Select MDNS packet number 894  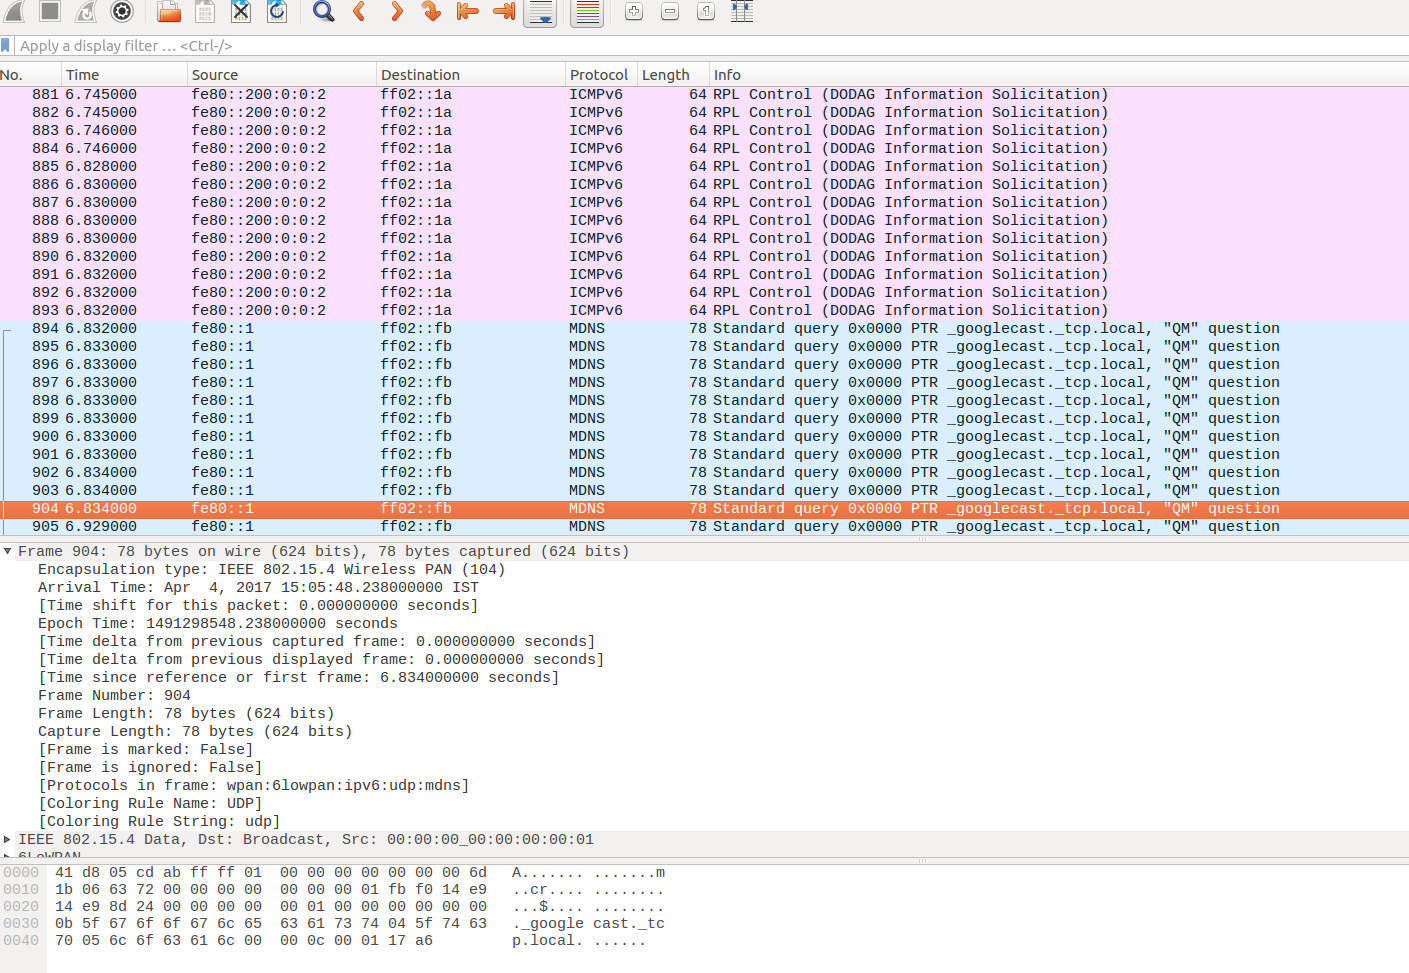704,329
